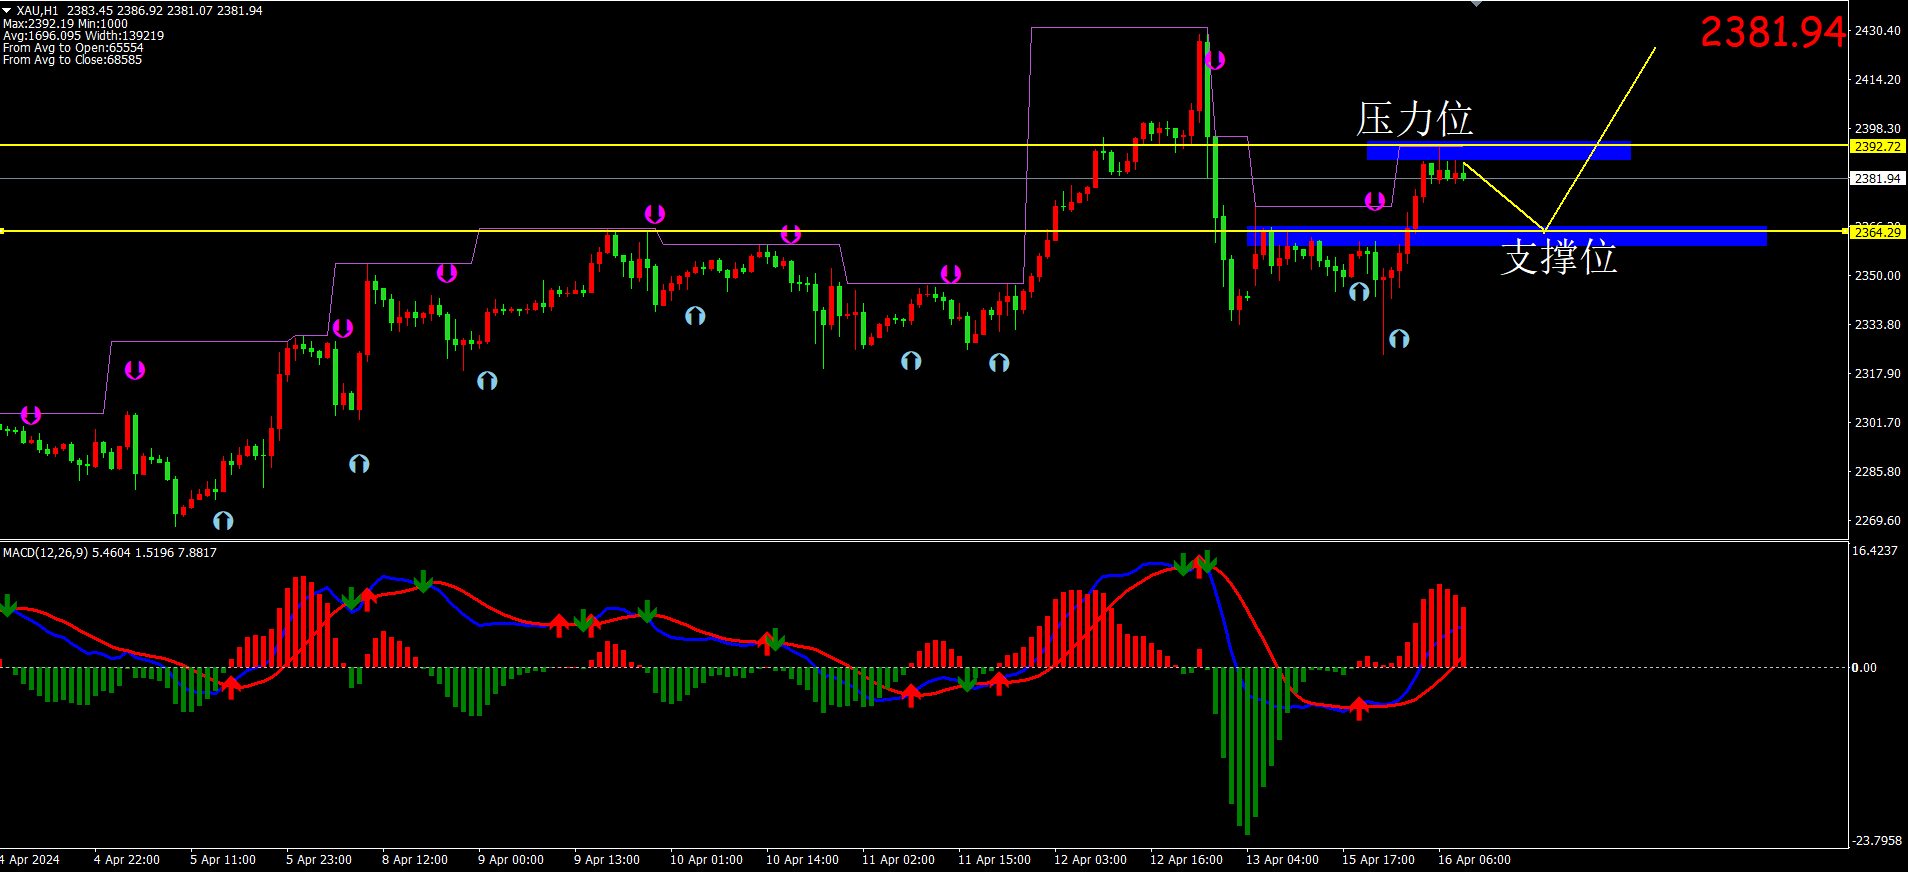Select leftmost magenta down arrow on price chart
Viewport: 1908px width, 872px height.
pyautogui.click(x=31, y=415)
